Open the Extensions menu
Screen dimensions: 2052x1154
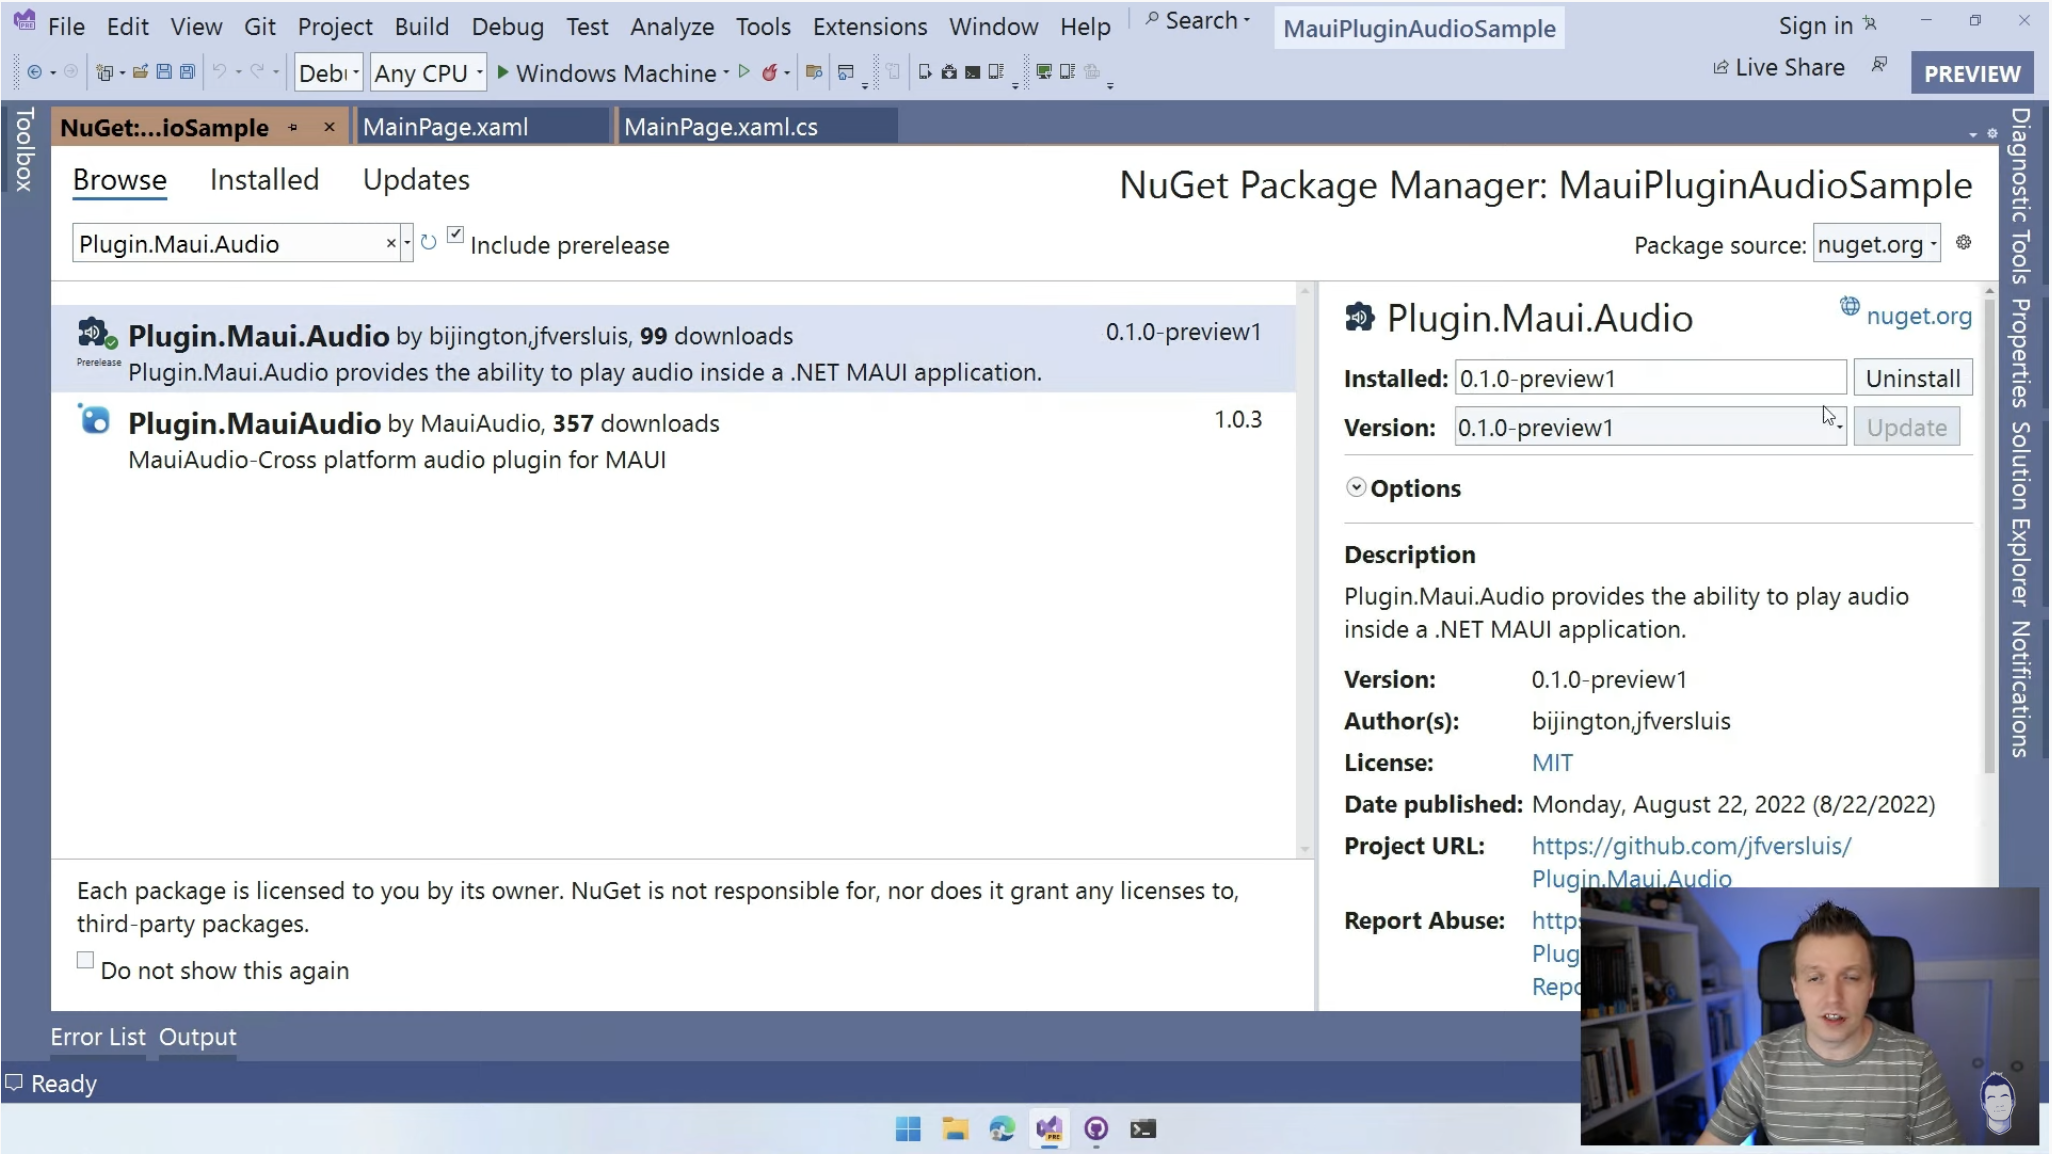[x=869, y=26]
